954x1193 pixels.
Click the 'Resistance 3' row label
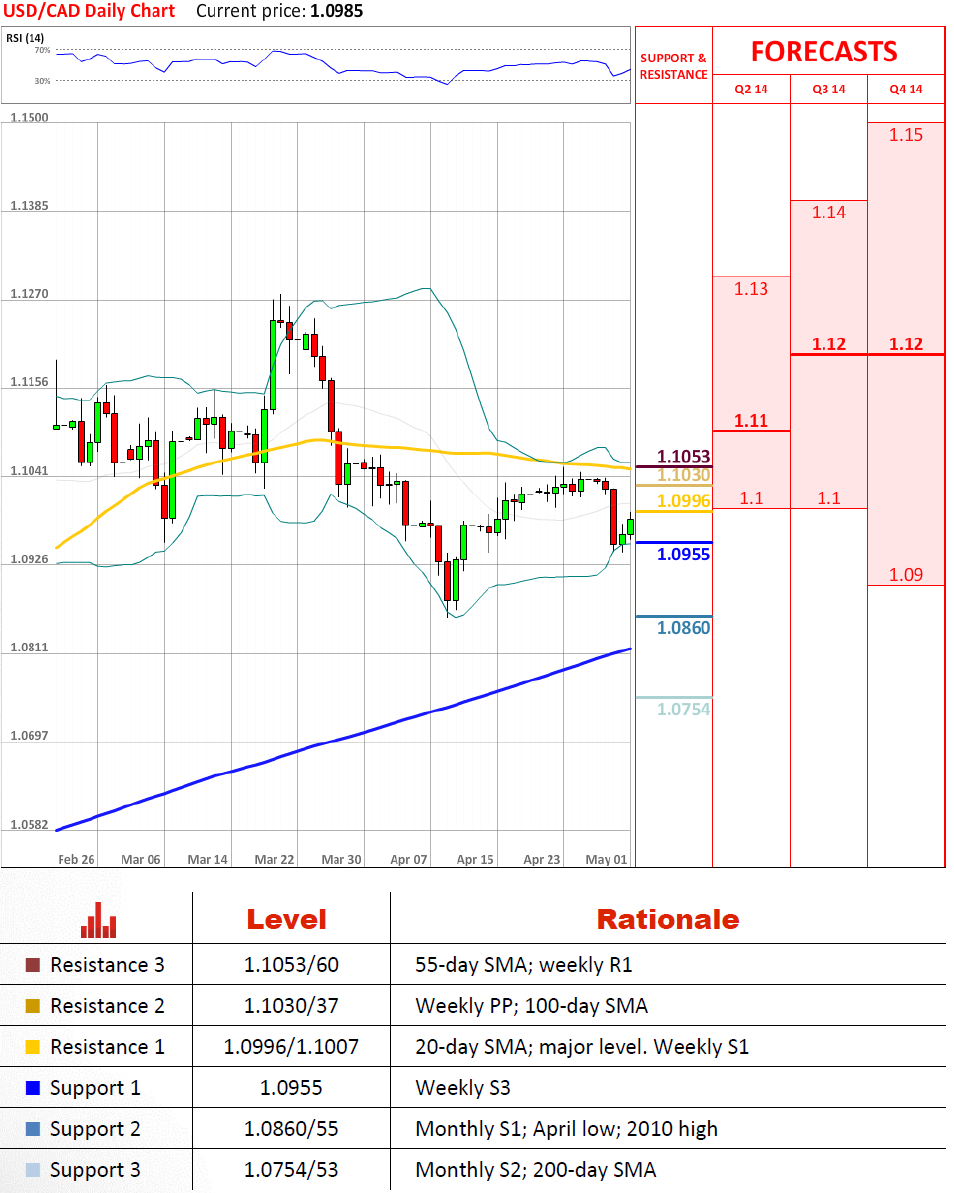coord(107,965)
